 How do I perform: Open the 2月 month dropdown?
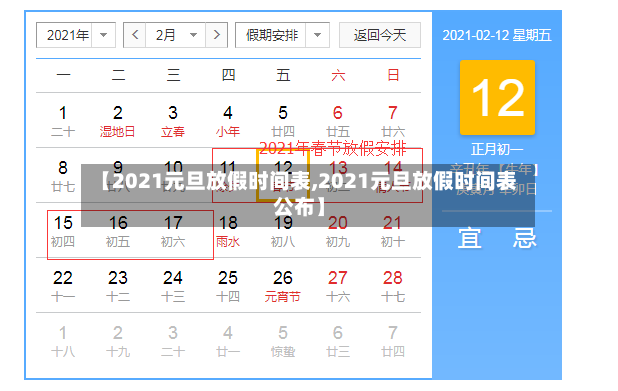pos(175,35)
